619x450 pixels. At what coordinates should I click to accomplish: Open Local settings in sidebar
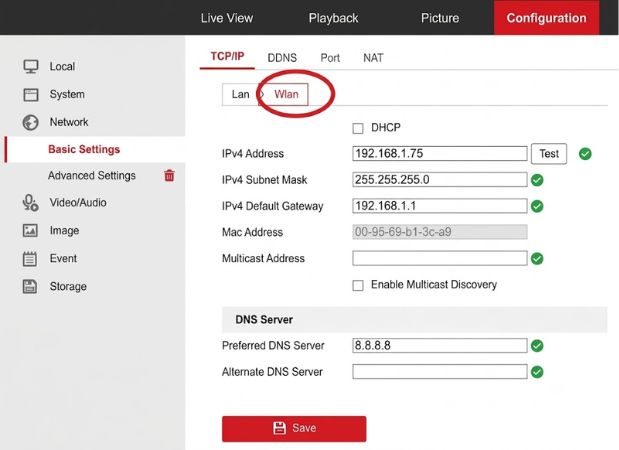[62, 66]
